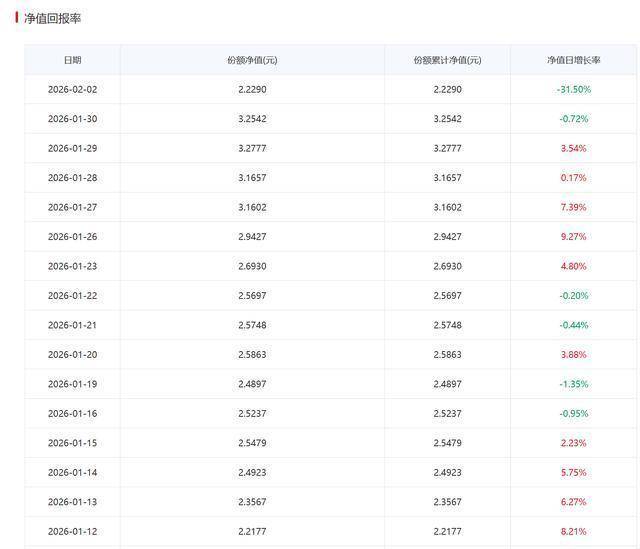The width and height of the screenshot is (640, 549).
Task: Select the 2026-01-26 date cell
Action: point(72,237)
